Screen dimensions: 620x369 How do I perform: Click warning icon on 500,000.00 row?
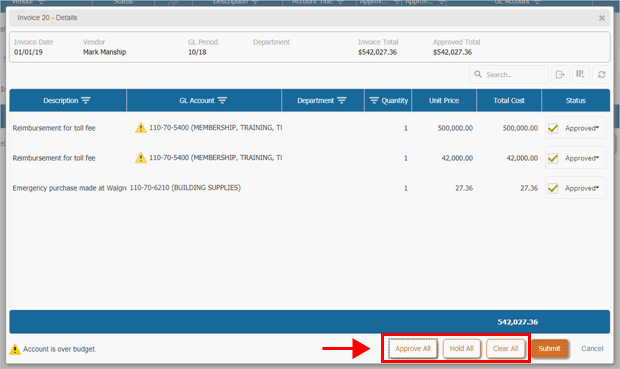[141, 128]
